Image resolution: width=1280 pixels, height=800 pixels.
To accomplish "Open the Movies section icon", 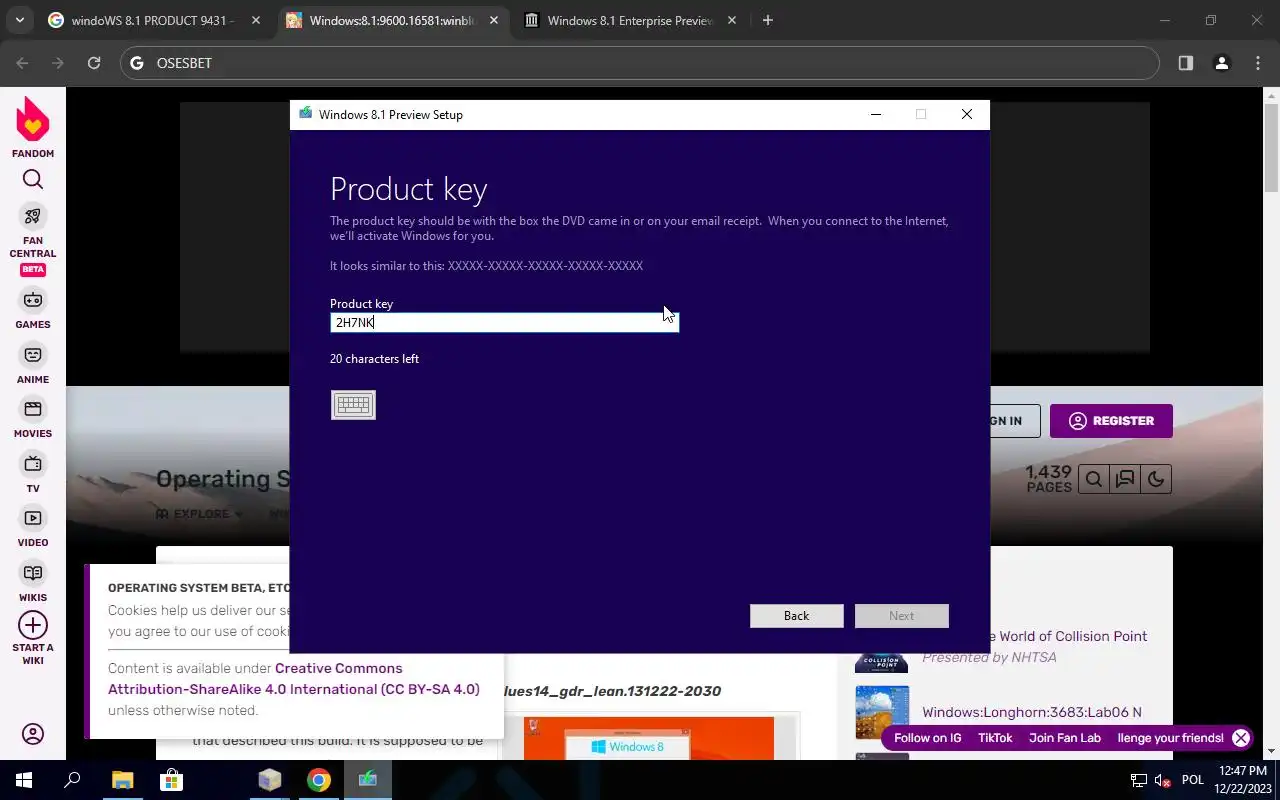I will 33,409.
